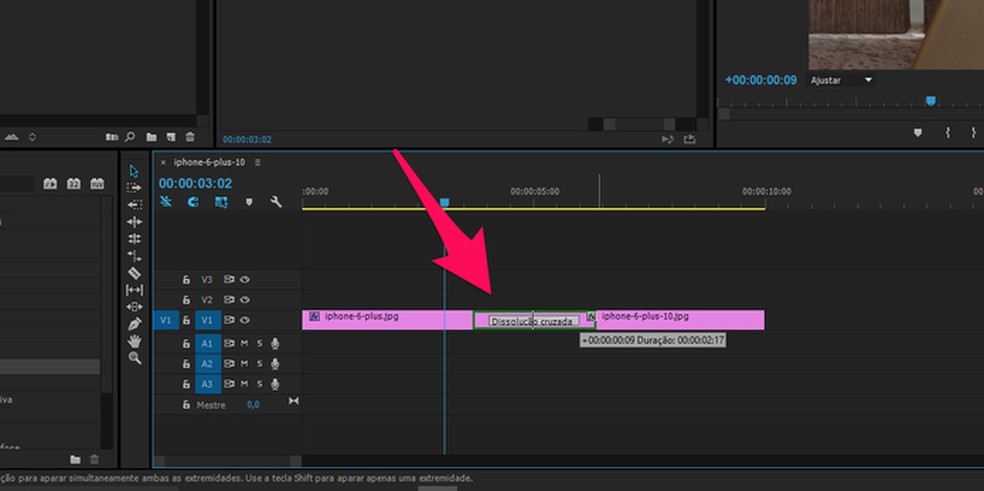Close the iphone-6-plus-10 sequence tab
The width and height of the screenshot is (984, 491).
(x=163, y=162)
